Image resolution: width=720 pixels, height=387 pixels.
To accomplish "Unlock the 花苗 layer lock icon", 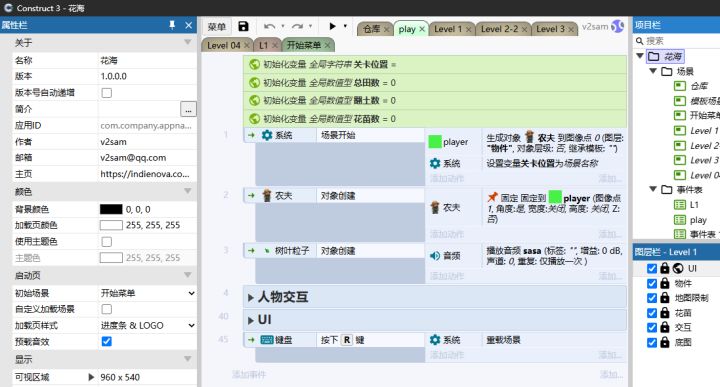I will pyautogui.click(x=664, y=313).
